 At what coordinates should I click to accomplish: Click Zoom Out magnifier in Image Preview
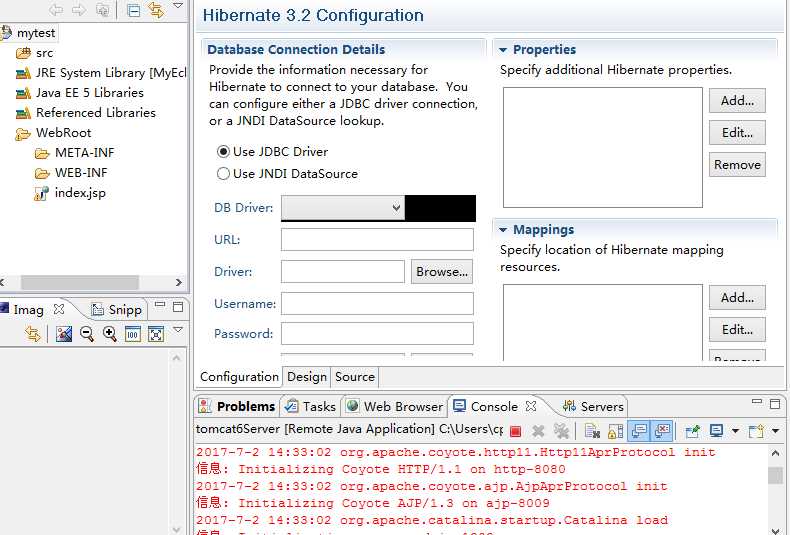pyautogui.click(x=87, y=333)
